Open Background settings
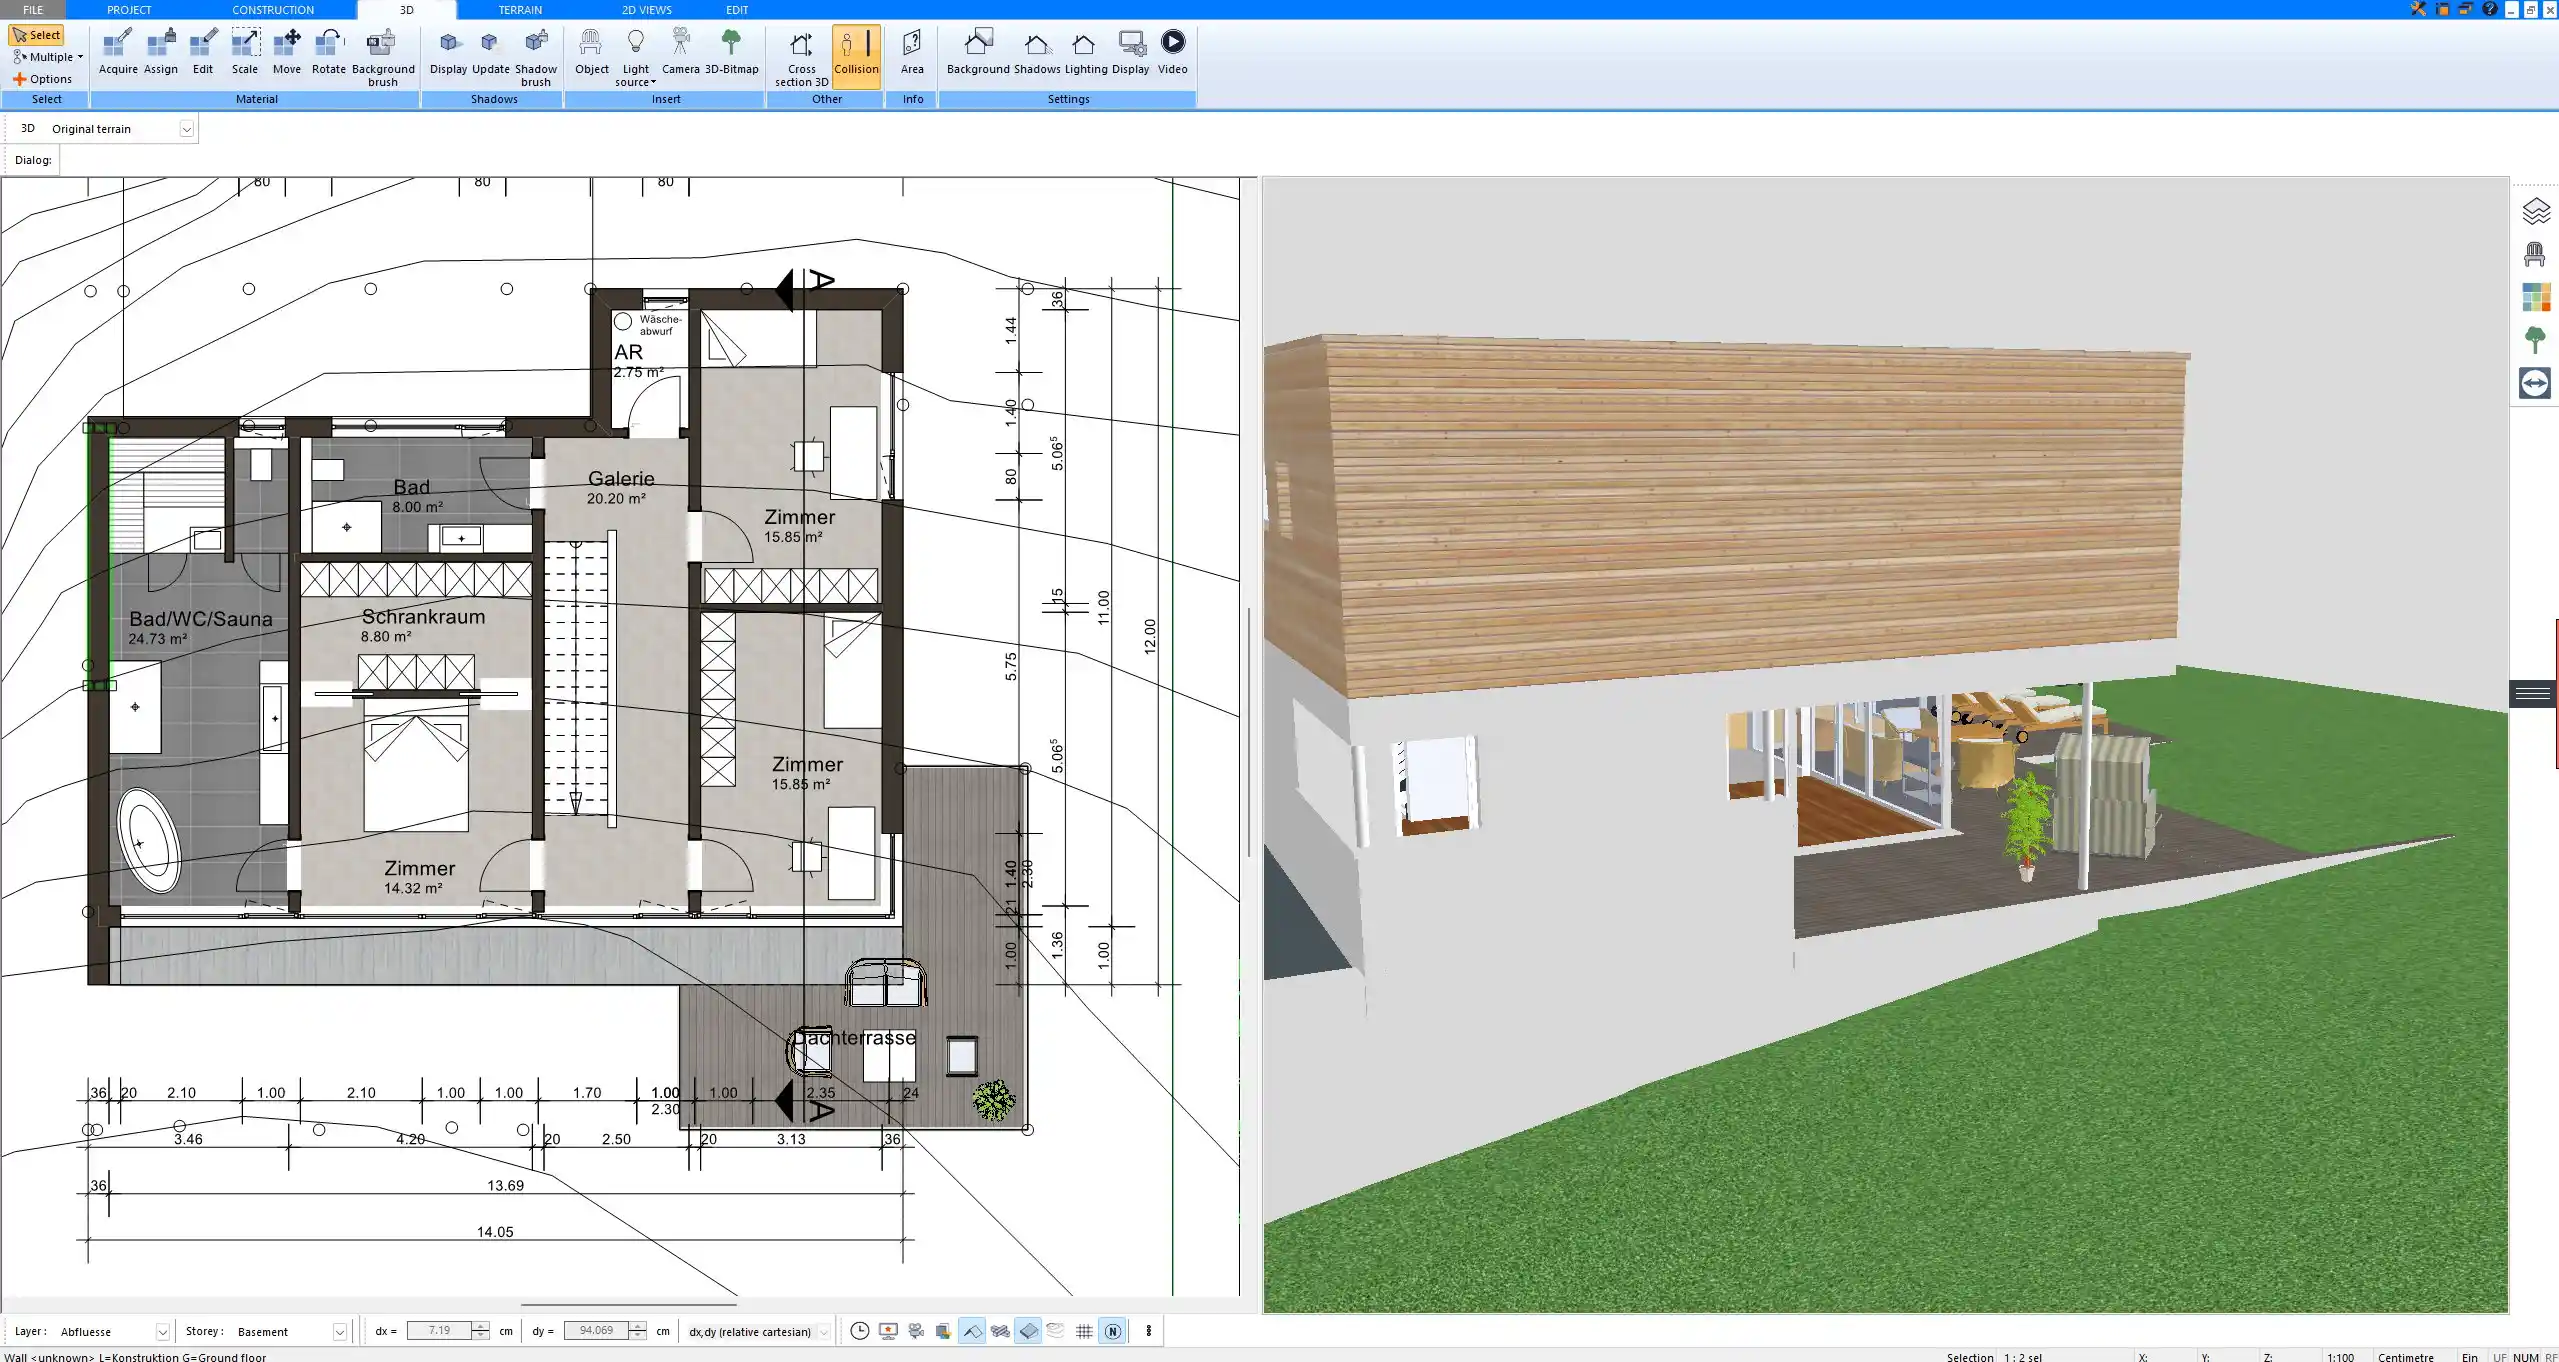The width and height of the screenshot is (2559, 1362). click(978, 52)
